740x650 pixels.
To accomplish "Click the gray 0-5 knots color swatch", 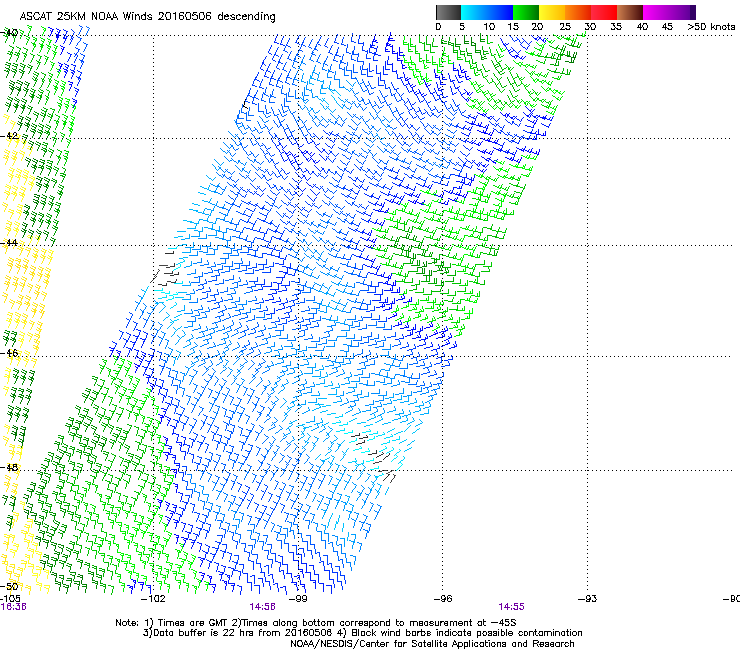I will [x=448, y=12].
